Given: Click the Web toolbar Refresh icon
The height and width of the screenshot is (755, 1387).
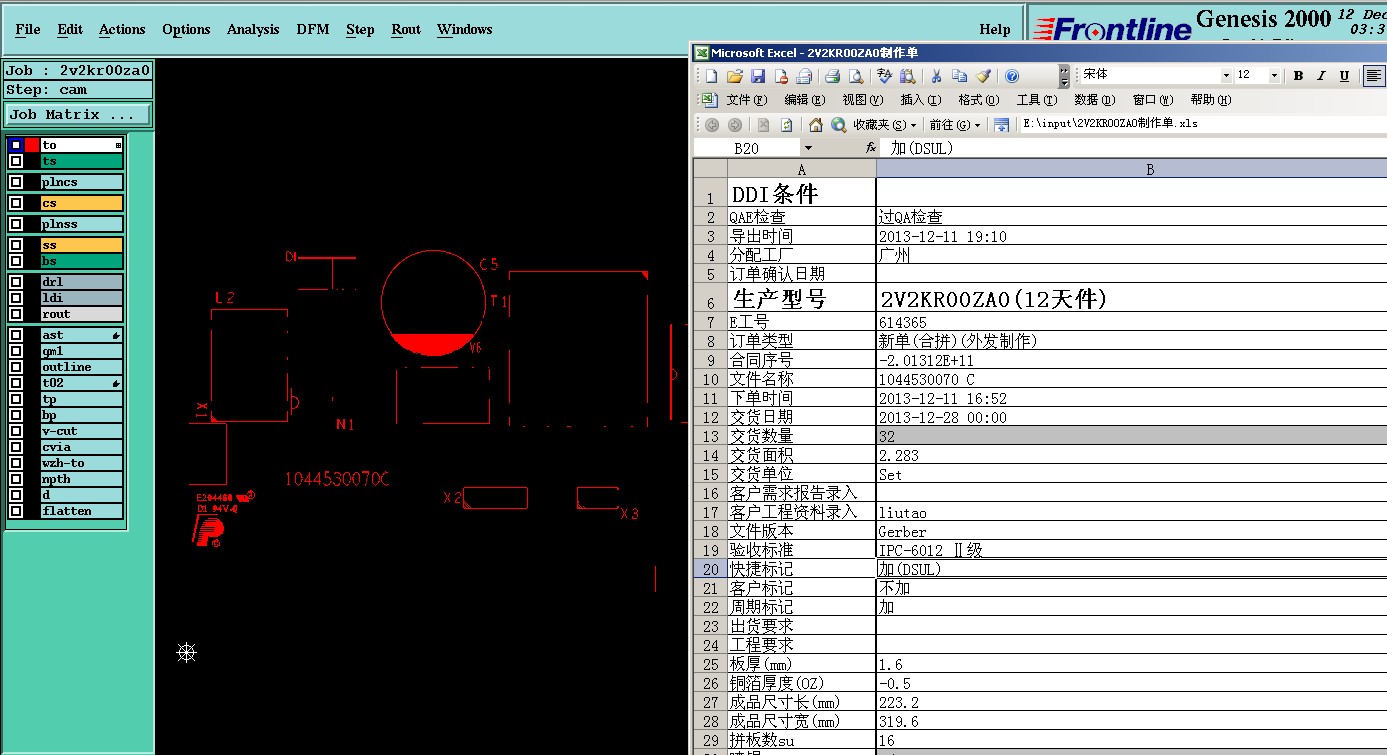Looking at the screenshot, I should click(x=786, y=125).
